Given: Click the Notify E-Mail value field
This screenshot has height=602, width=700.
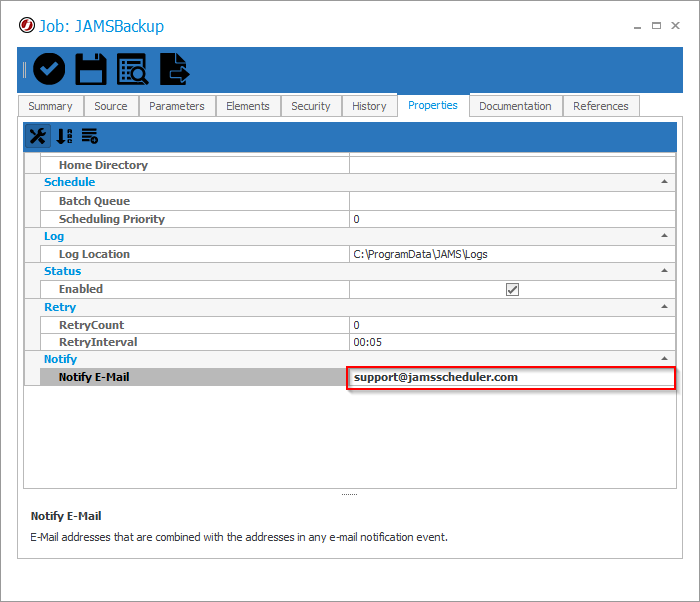Looking at the screenshot, I should pyautogui.click(x=512, y=377).
